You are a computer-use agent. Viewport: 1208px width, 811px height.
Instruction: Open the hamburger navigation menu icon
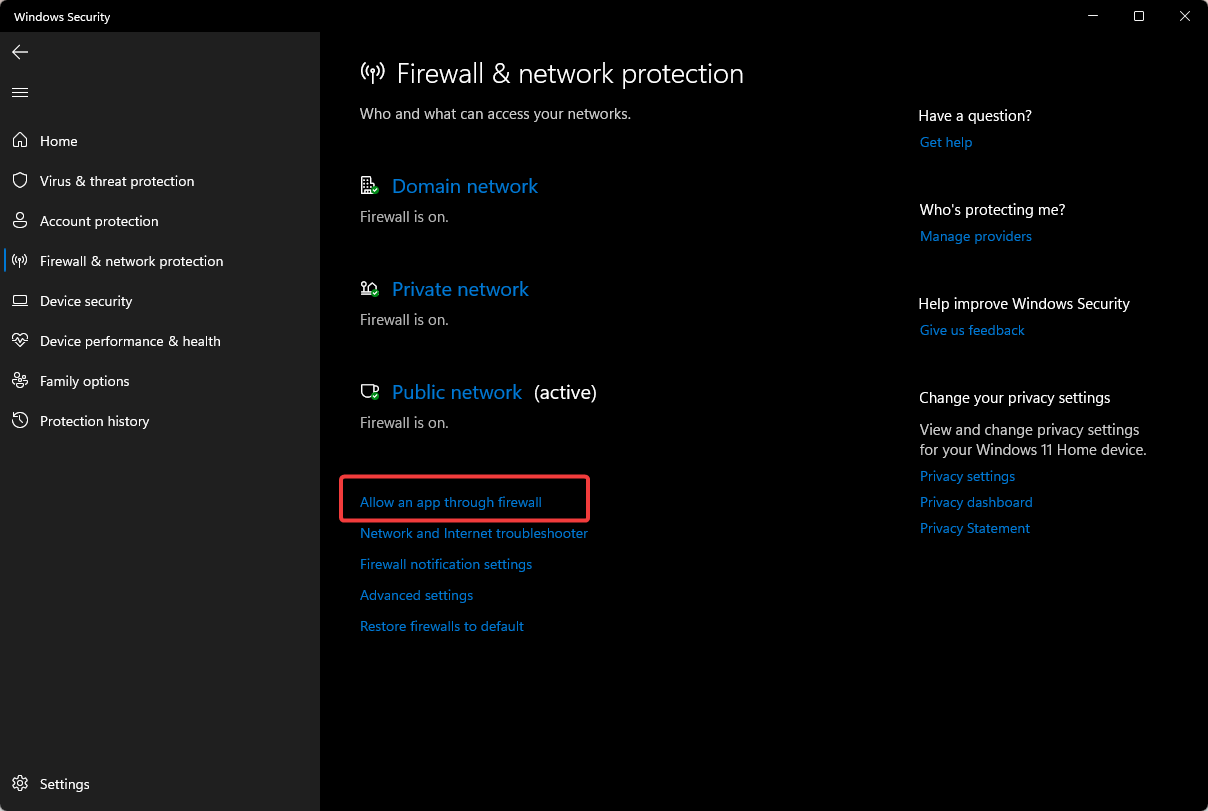point(20,92)
